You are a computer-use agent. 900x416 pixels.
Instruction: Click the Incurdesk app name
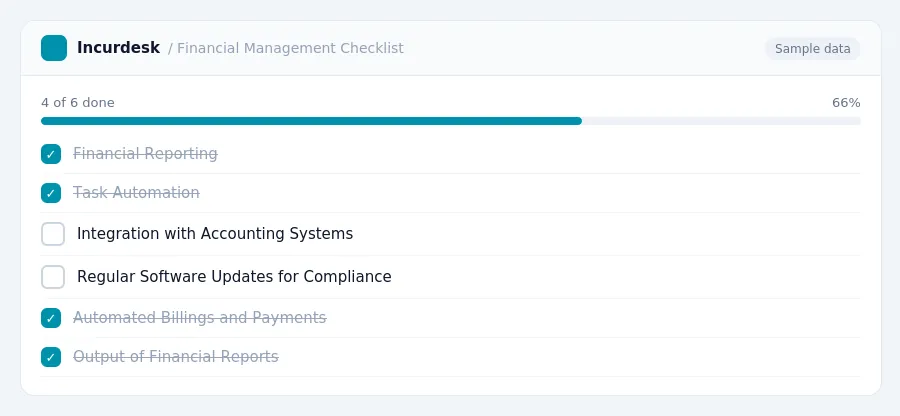coord(118,48)
